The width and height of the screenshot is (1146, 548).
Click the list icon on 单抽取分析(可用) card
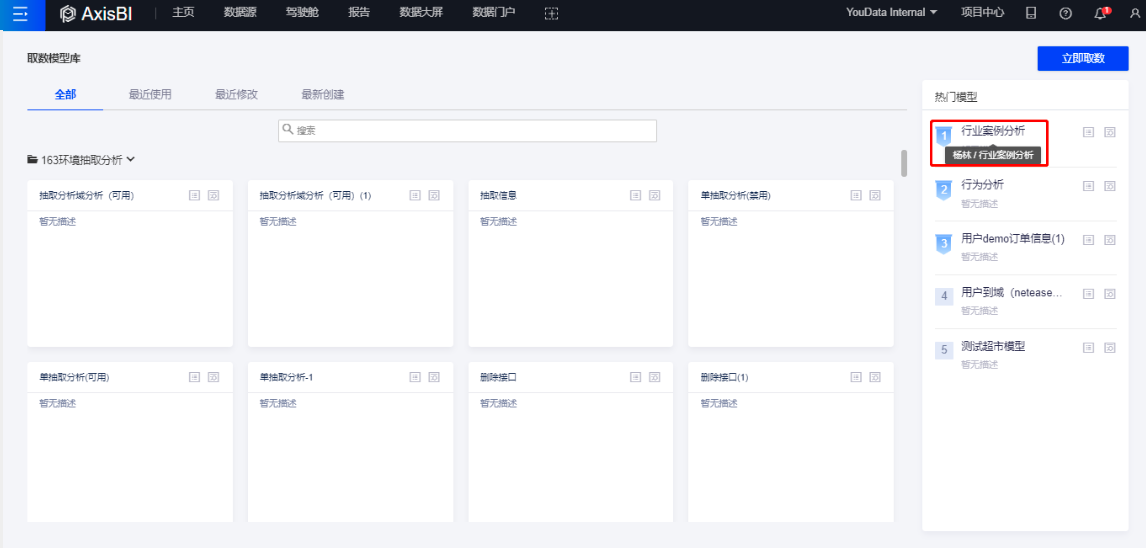pos(194,377)
